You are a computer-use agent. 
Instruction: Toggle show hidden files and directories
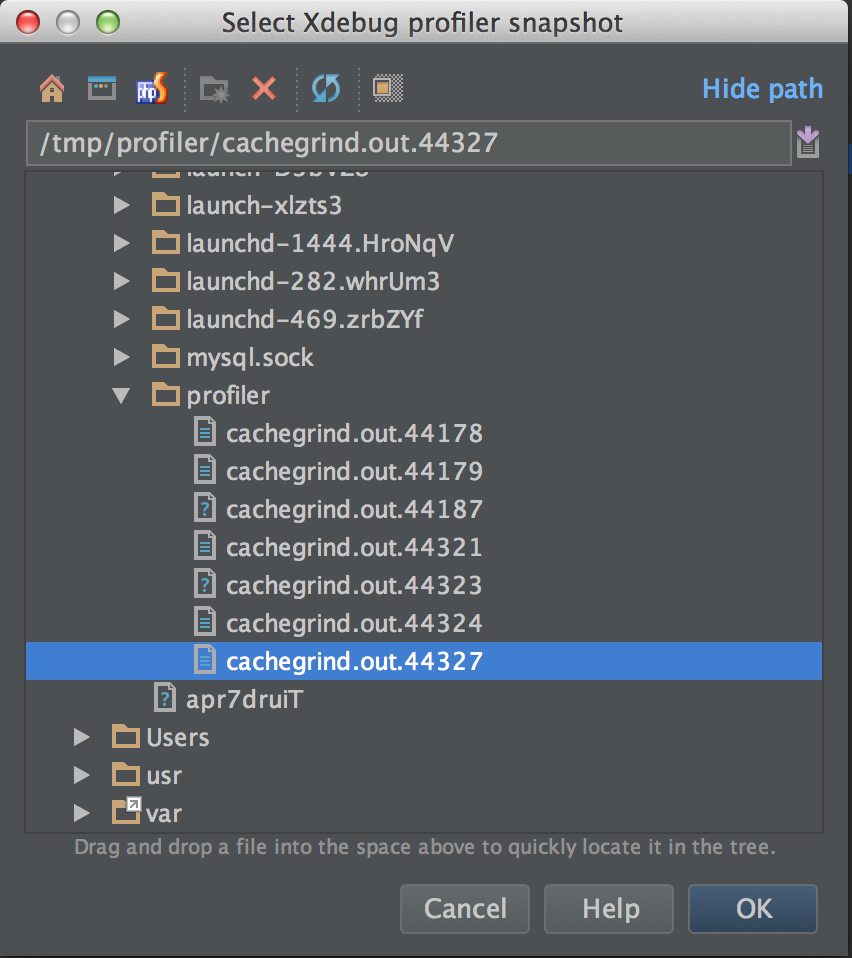point(388,89)
